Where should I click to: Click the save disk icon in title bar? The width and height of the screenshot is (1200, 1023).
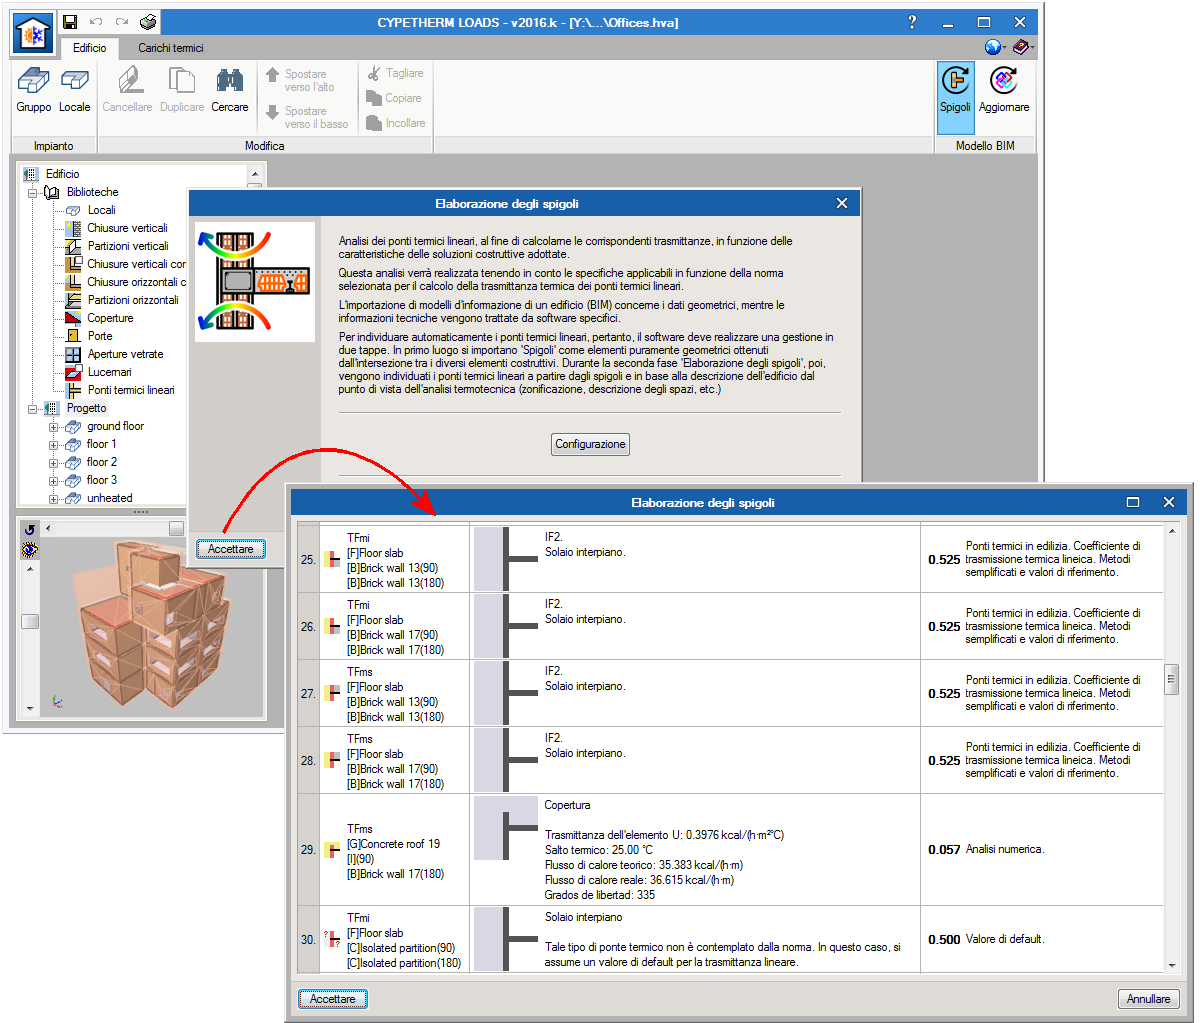click(70, 21)
